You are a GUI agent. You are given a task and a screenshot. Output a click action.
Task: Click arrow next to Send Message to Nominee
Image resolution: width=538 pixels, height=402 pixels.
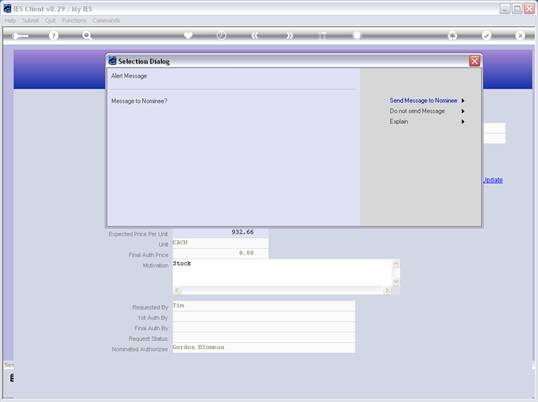(463, 100)
